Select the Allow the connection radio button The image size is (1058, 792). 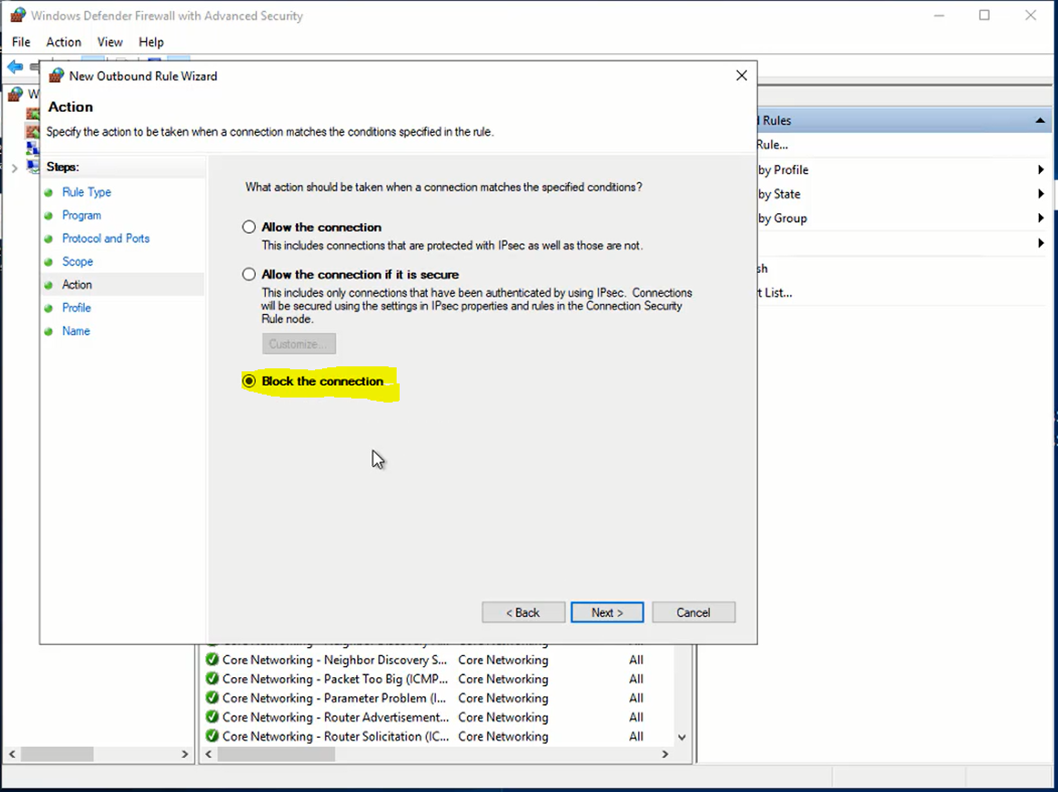pyautogui.click(x=249, y=227)
